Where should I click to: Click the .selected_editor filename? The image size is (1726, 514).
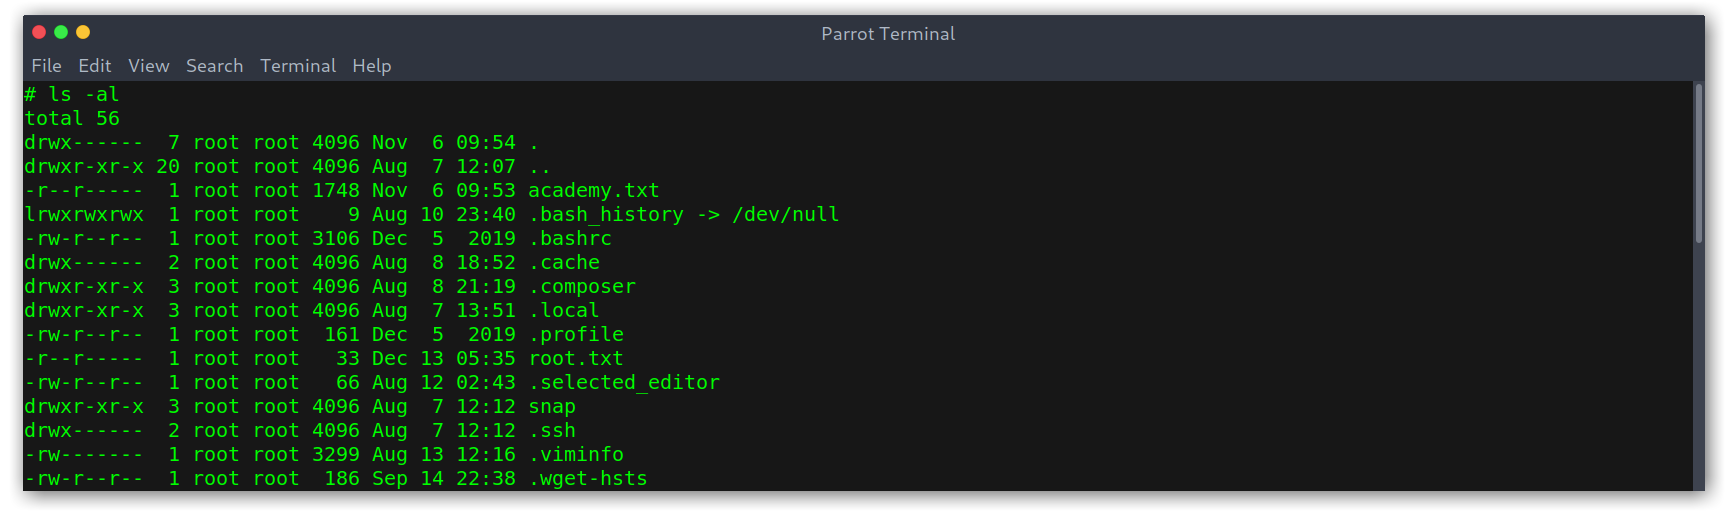click(x=624, y=383)
